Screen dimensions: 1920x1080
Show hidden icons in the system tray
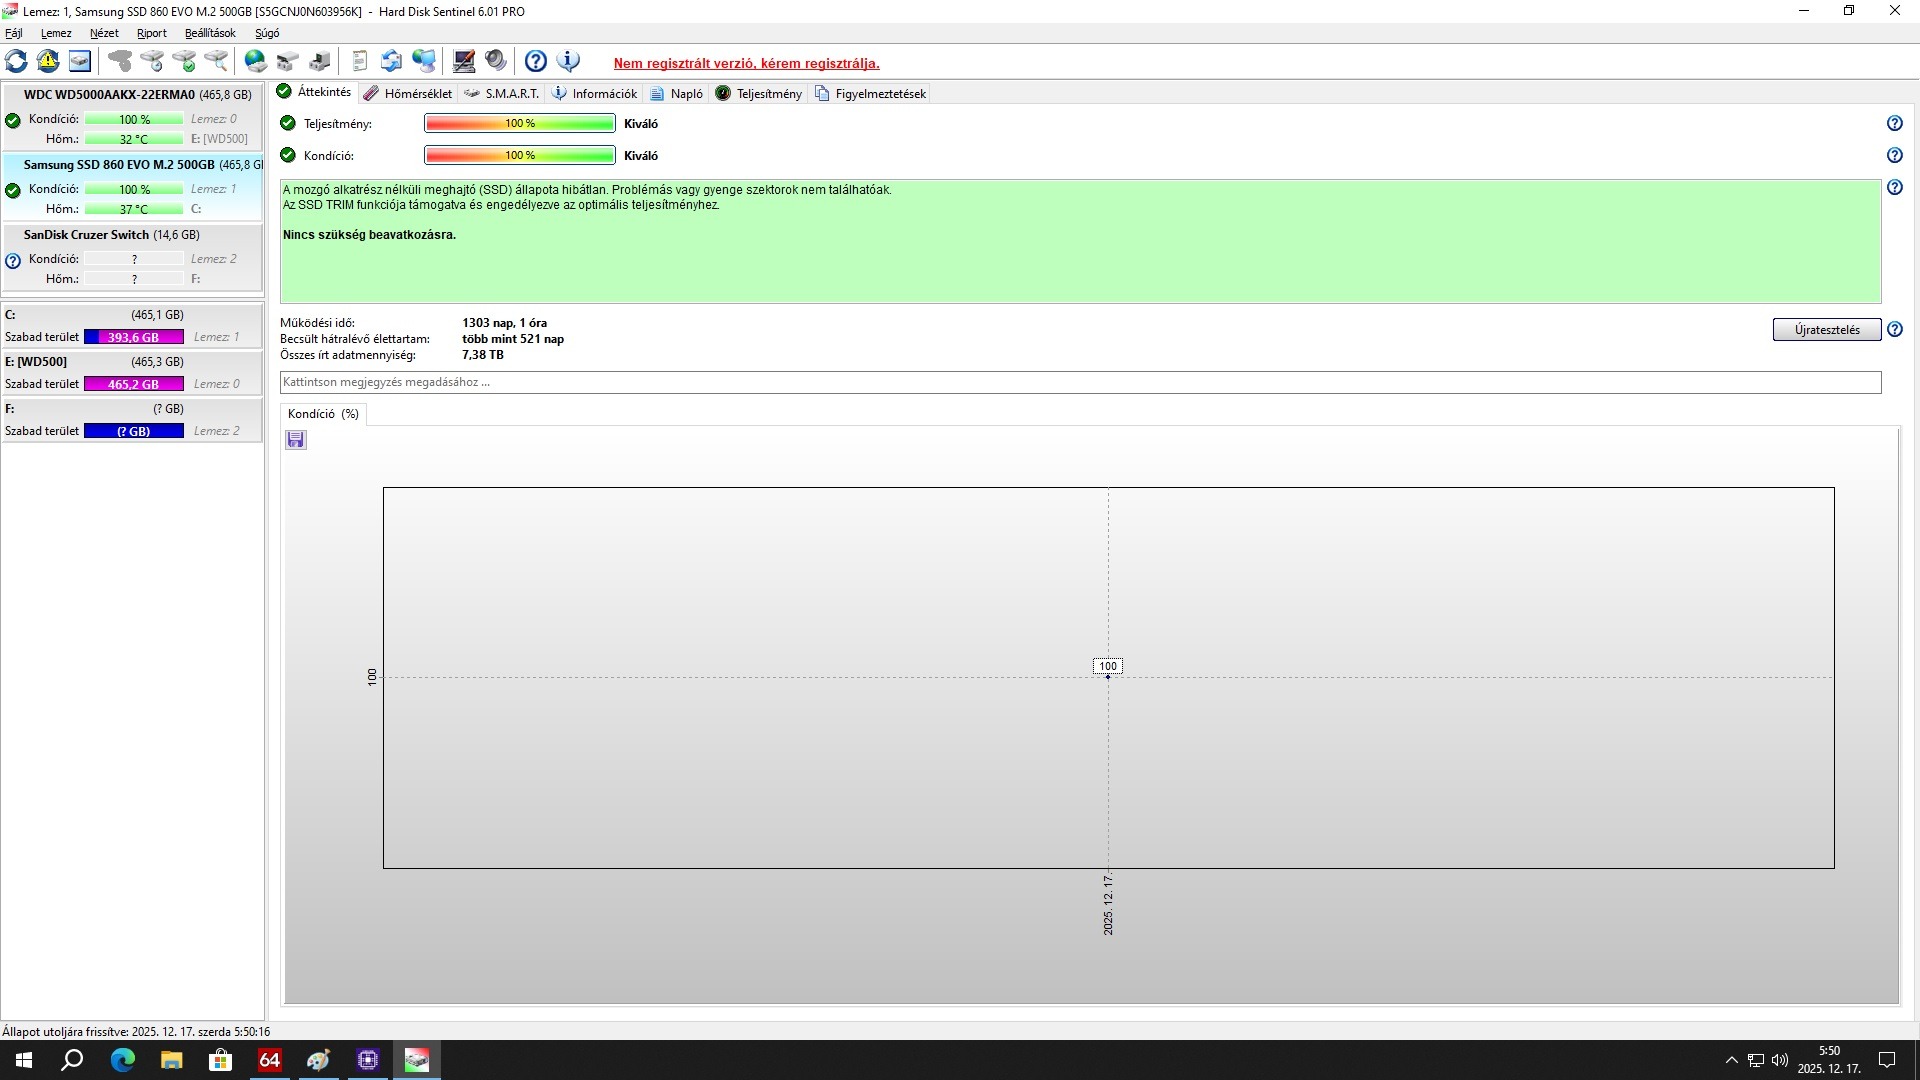coord(1731,1060)
